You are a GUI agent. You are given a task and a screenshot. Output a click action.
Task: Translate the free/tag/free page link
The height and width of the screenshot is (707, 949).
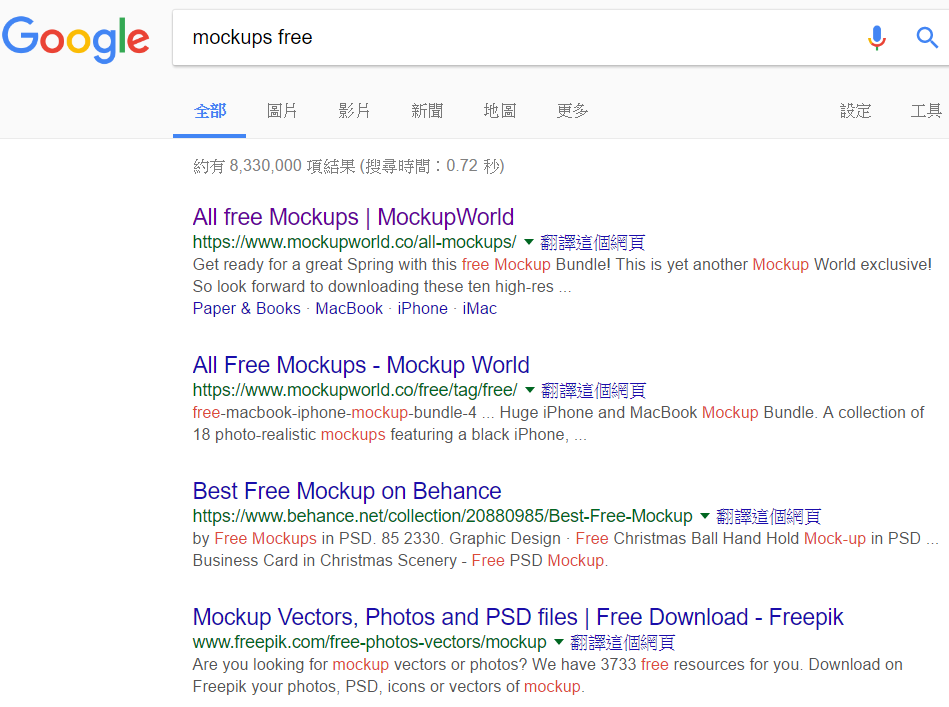click(x=594, y=390)
